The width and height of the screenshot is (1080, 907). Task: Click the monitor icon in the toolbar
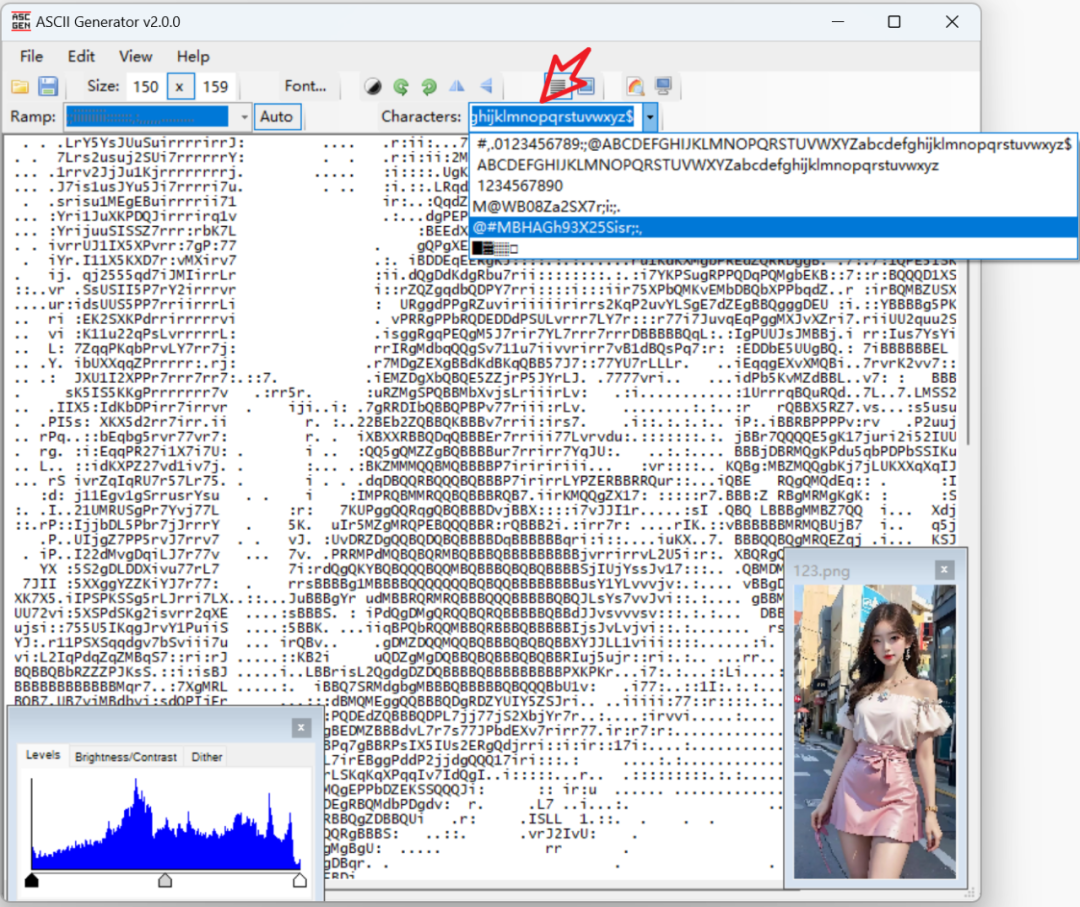[662, 87]
